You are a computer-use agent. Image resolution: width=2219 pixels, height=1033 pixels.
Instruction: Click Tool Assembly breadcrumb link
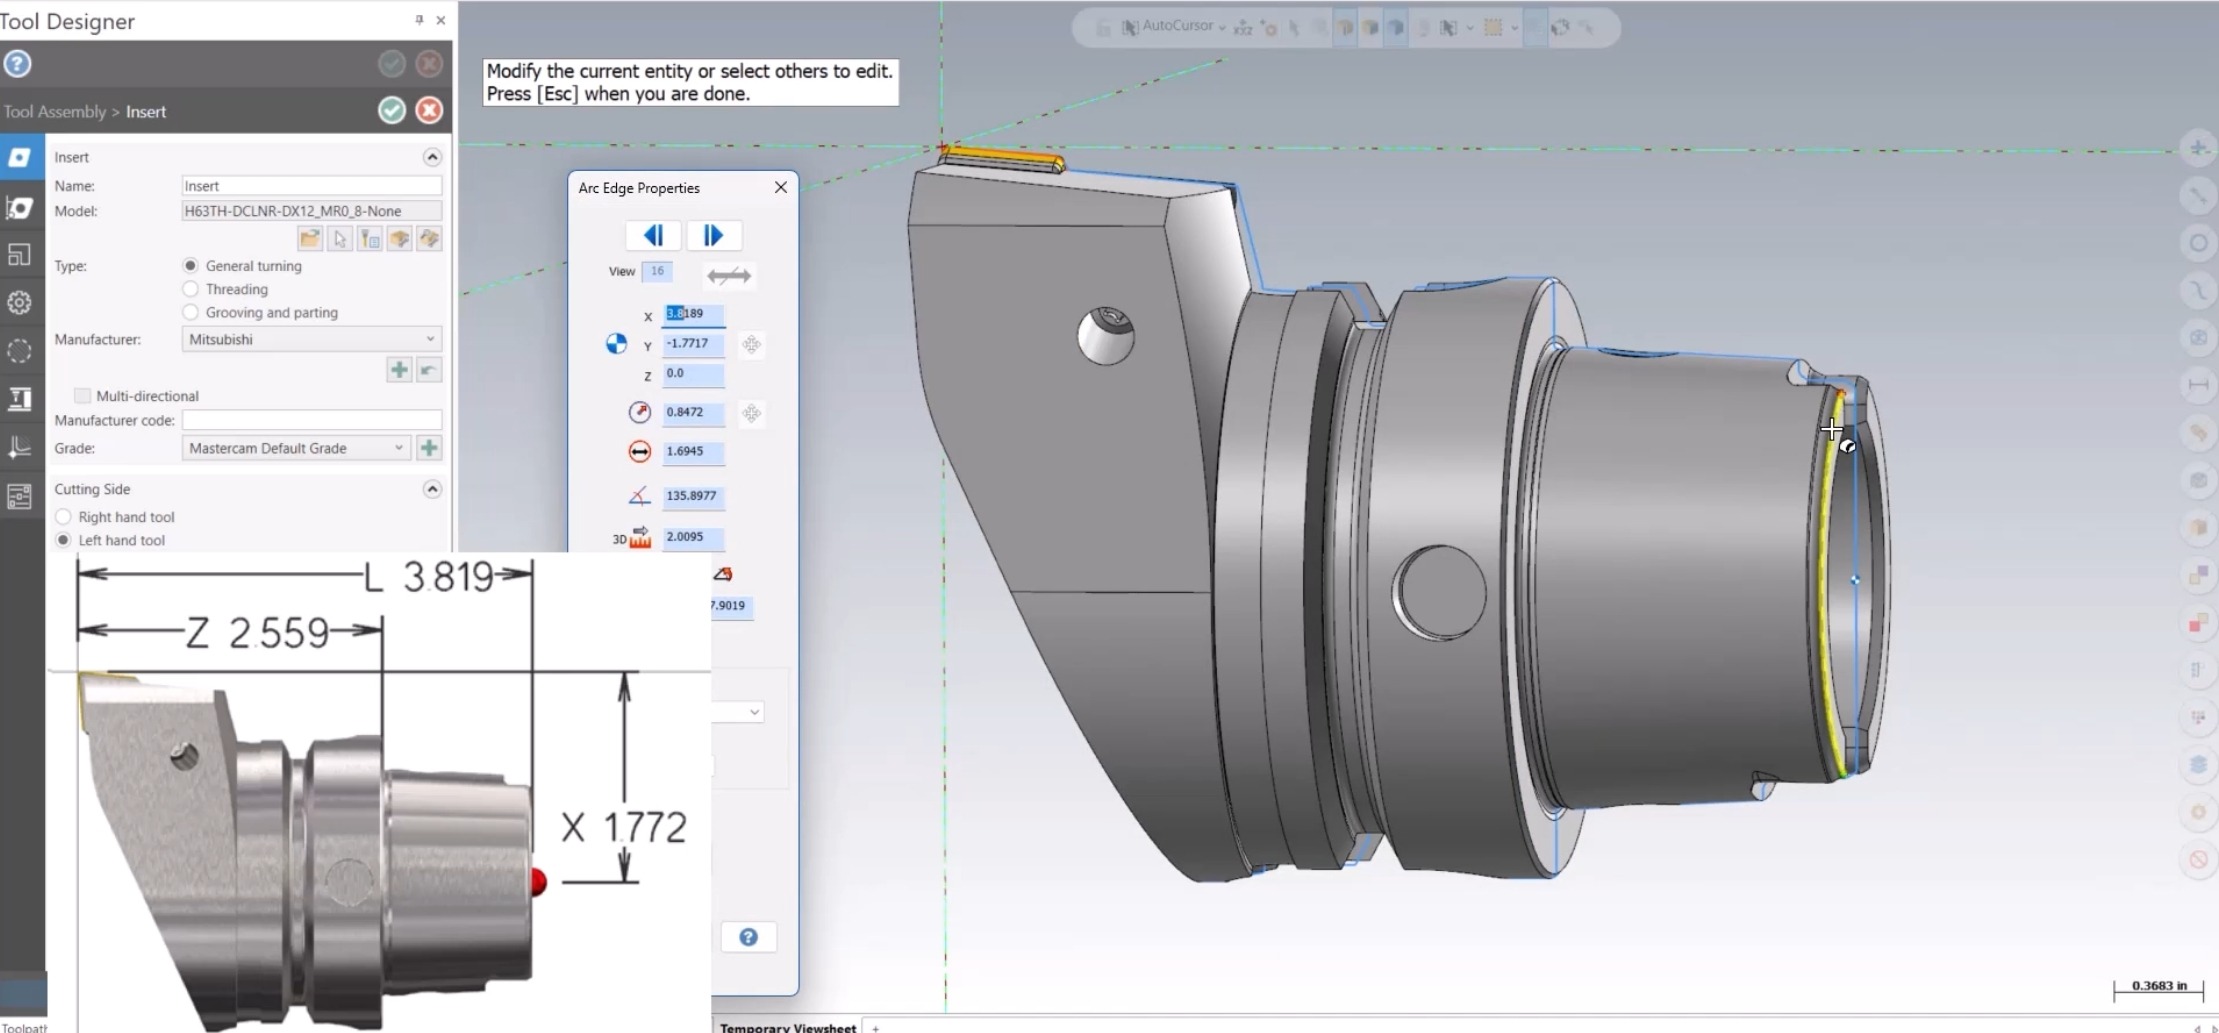[x=54, y=112]
